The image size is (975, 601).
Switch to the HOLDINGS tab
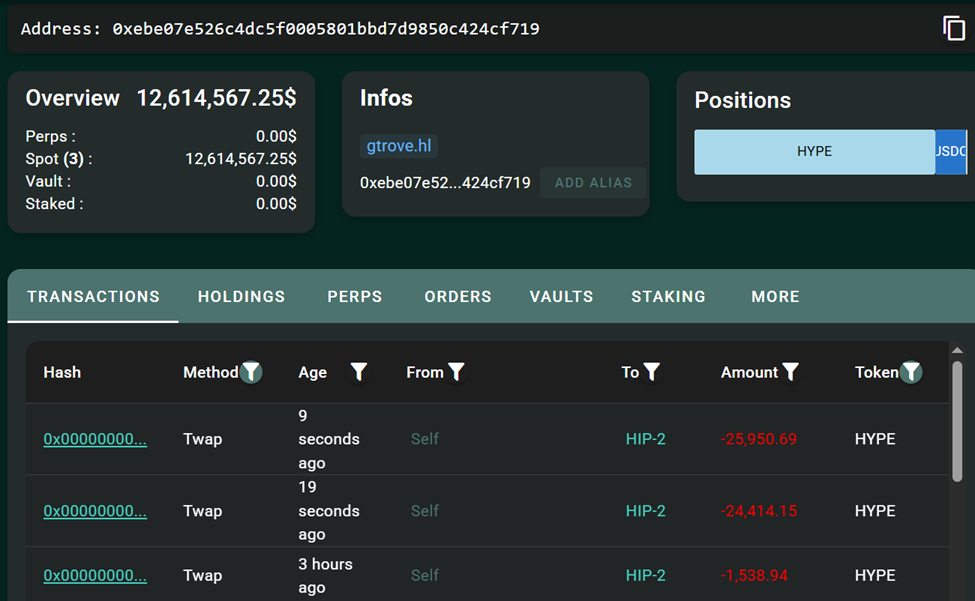[x=241, y=296]
